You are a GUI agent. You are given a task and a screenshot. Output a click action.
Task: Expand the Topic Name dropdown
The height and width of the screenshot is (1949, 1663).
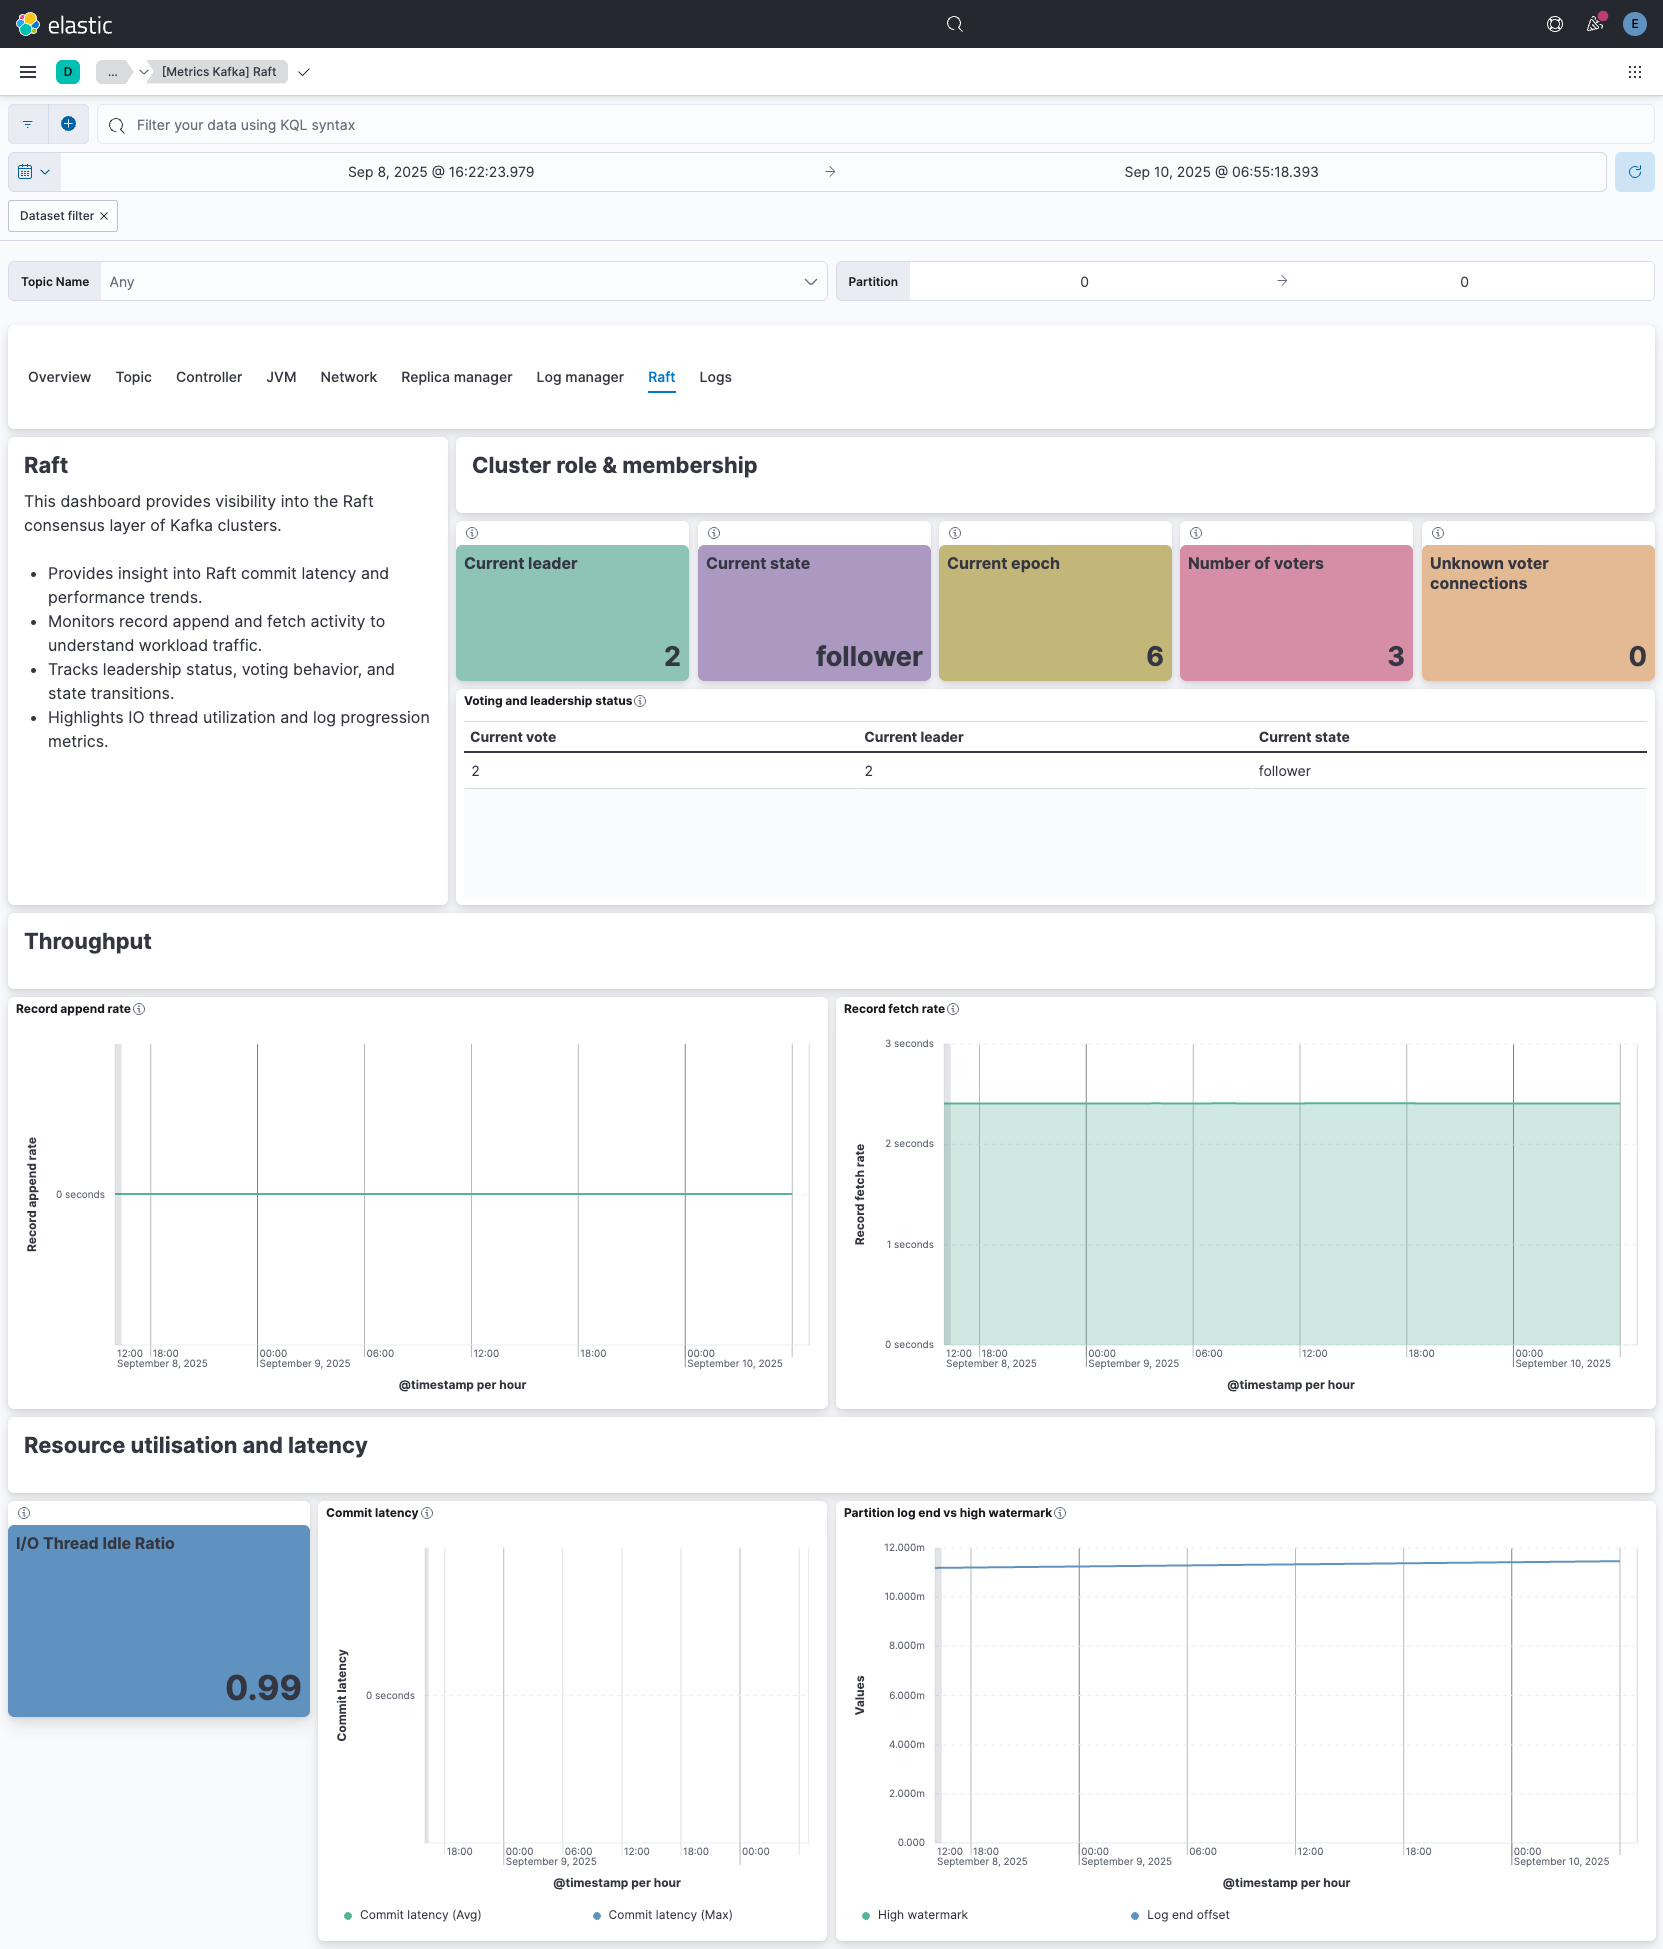[810, 282]
